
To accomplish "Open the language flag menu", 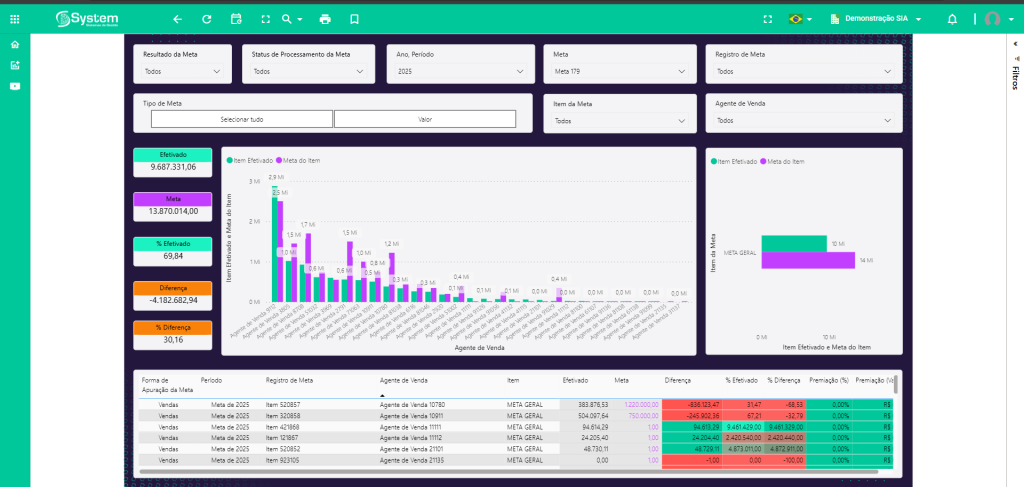I will pyautogui.click(x=800, y=19).
